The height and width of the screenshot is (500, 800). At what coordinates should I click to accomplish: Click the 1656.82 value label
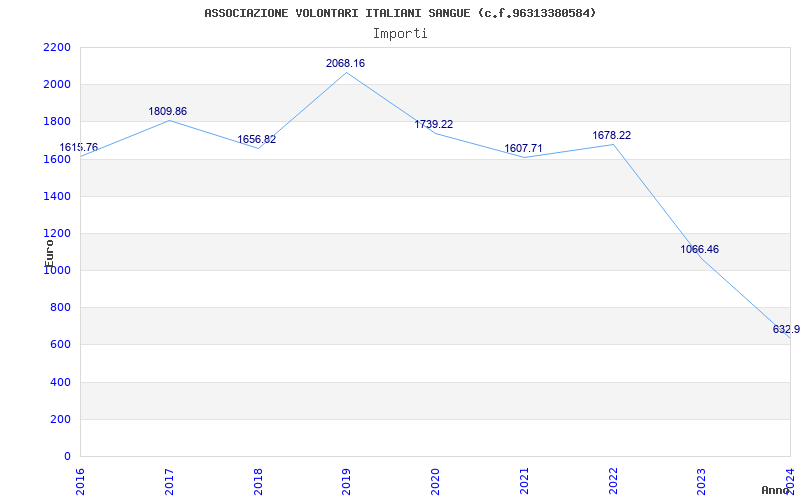pos(257,139)
